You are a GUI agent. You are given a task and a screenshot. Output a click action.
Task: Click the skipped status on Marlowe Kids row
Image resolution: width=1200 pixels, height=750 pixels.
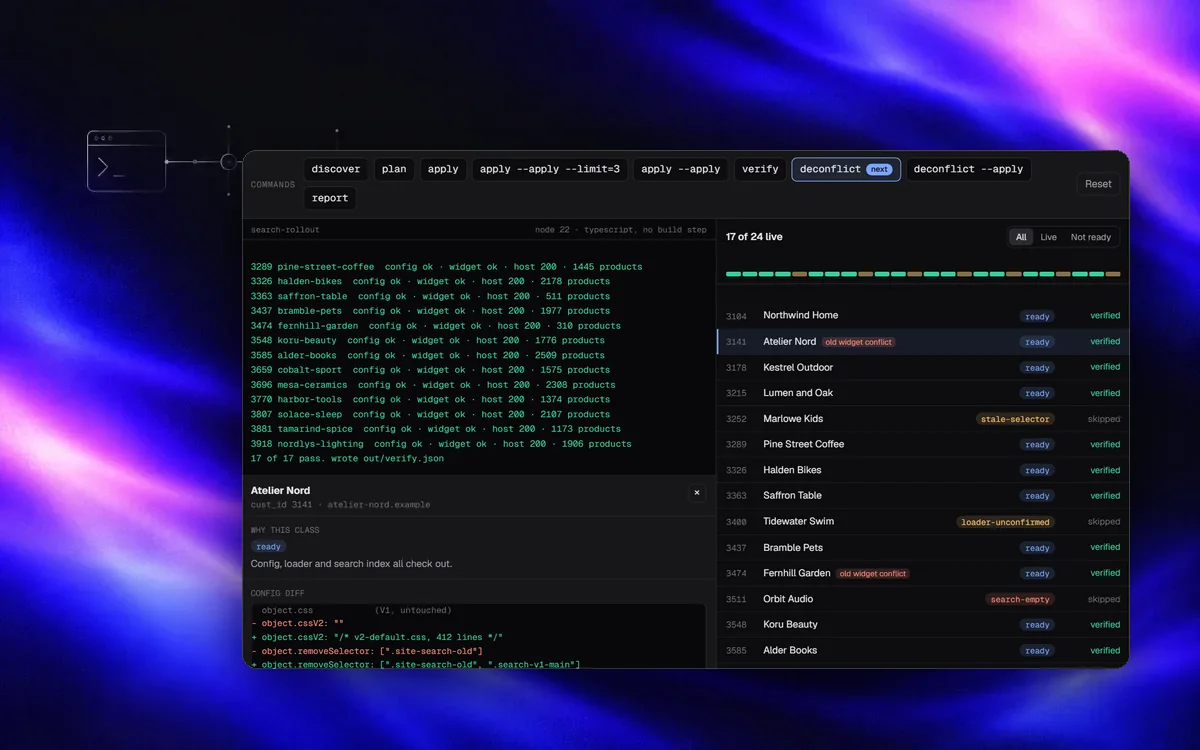tap(1104, 419)
